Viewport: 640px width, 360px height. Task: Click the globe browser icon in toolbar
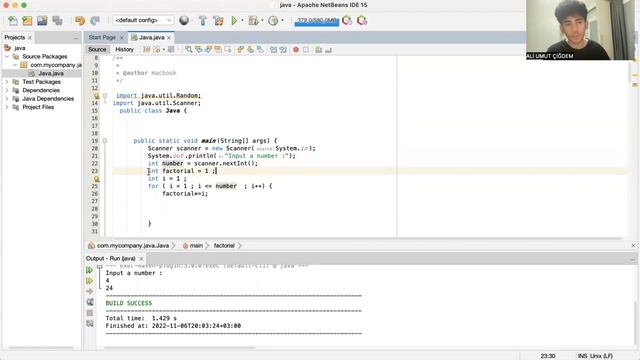pos(184,20)
